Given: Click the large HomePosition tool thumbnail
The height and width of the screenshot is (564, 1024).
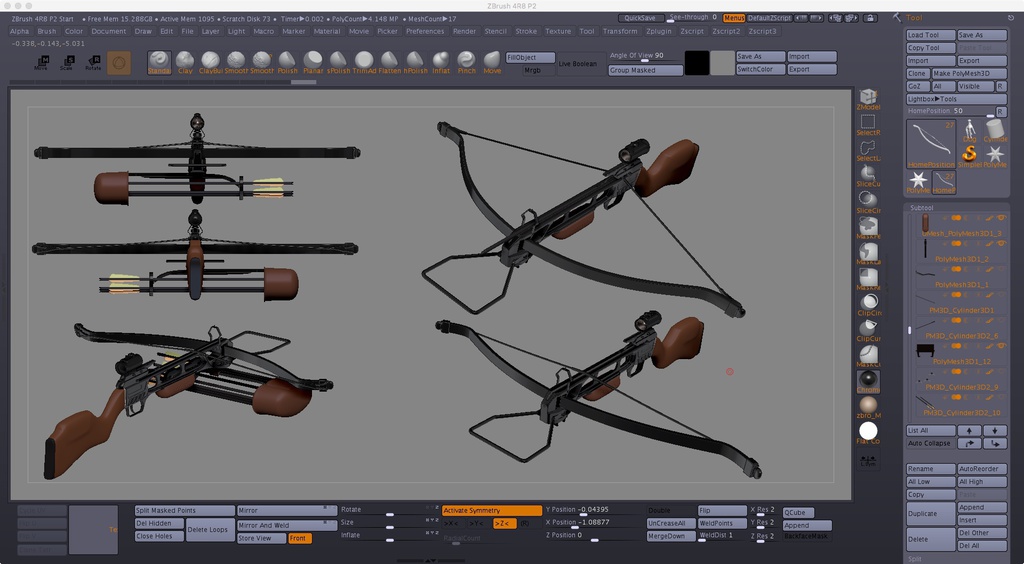Looking at the screenshot, I should coord(931,144).
